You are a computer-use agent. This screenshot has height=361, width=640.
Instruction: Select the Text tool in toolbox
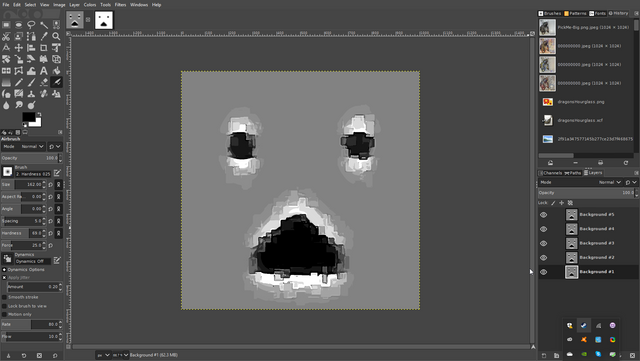44,71
